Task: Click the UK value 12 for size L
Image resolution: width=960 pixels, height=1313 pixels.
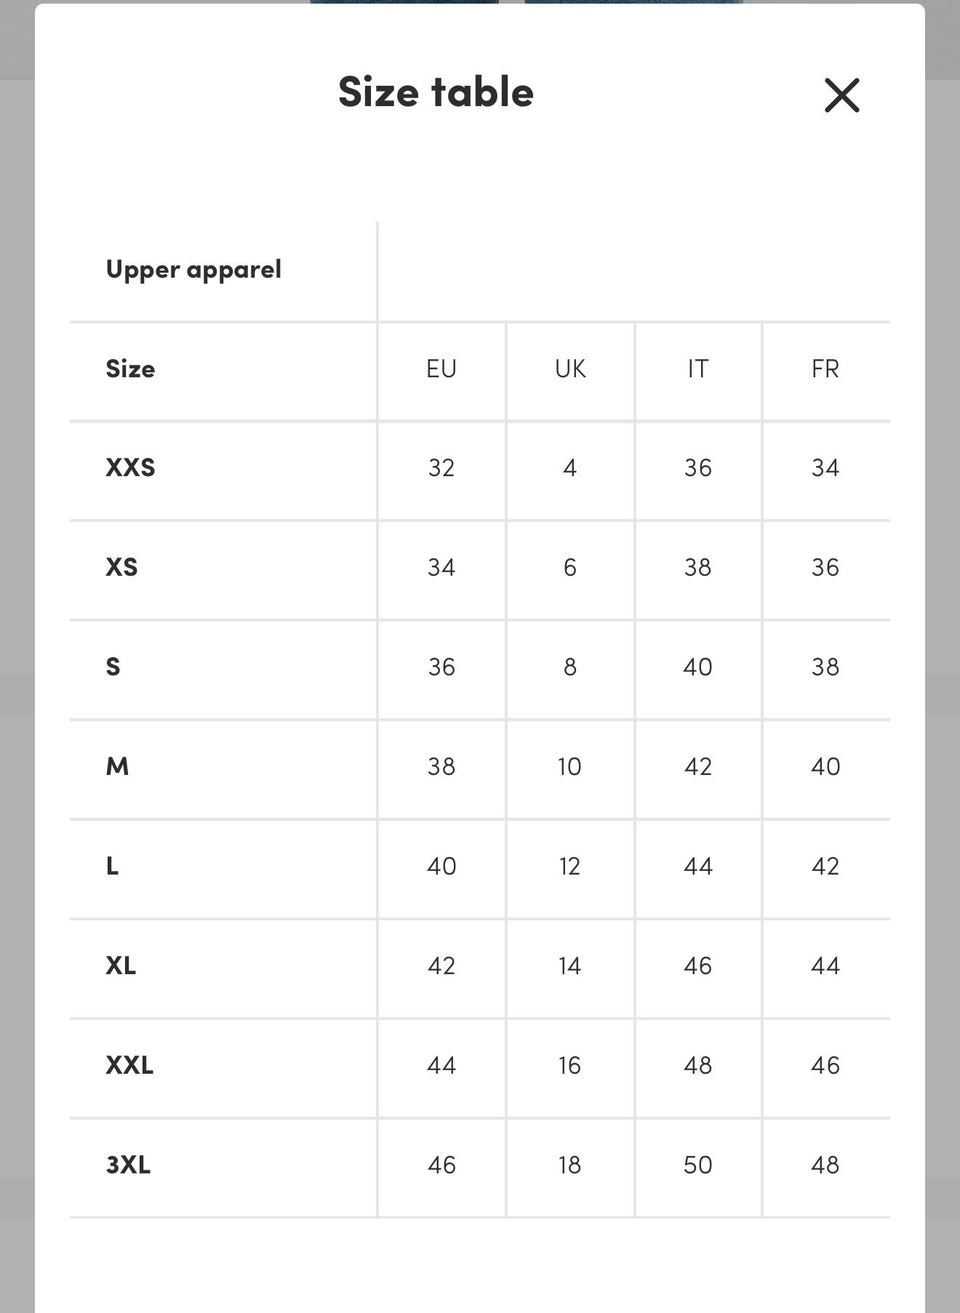Action: (x=570, y=866)
